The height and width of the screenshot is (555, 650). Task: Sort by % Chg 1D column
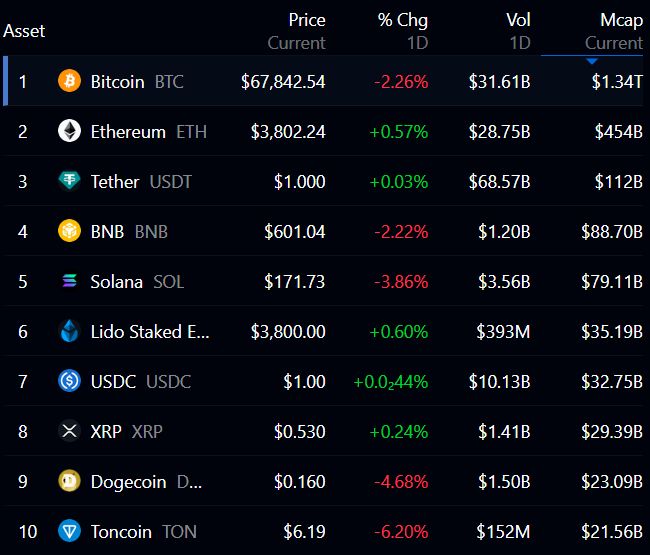tap(403, 31)
